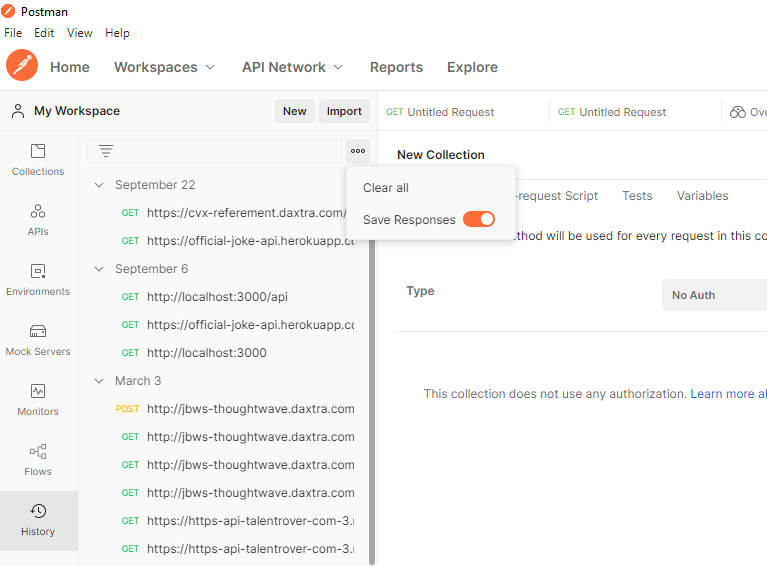The image size is (767, 566).
Task: Click the Import button
Action: click(x=344, y=111)
